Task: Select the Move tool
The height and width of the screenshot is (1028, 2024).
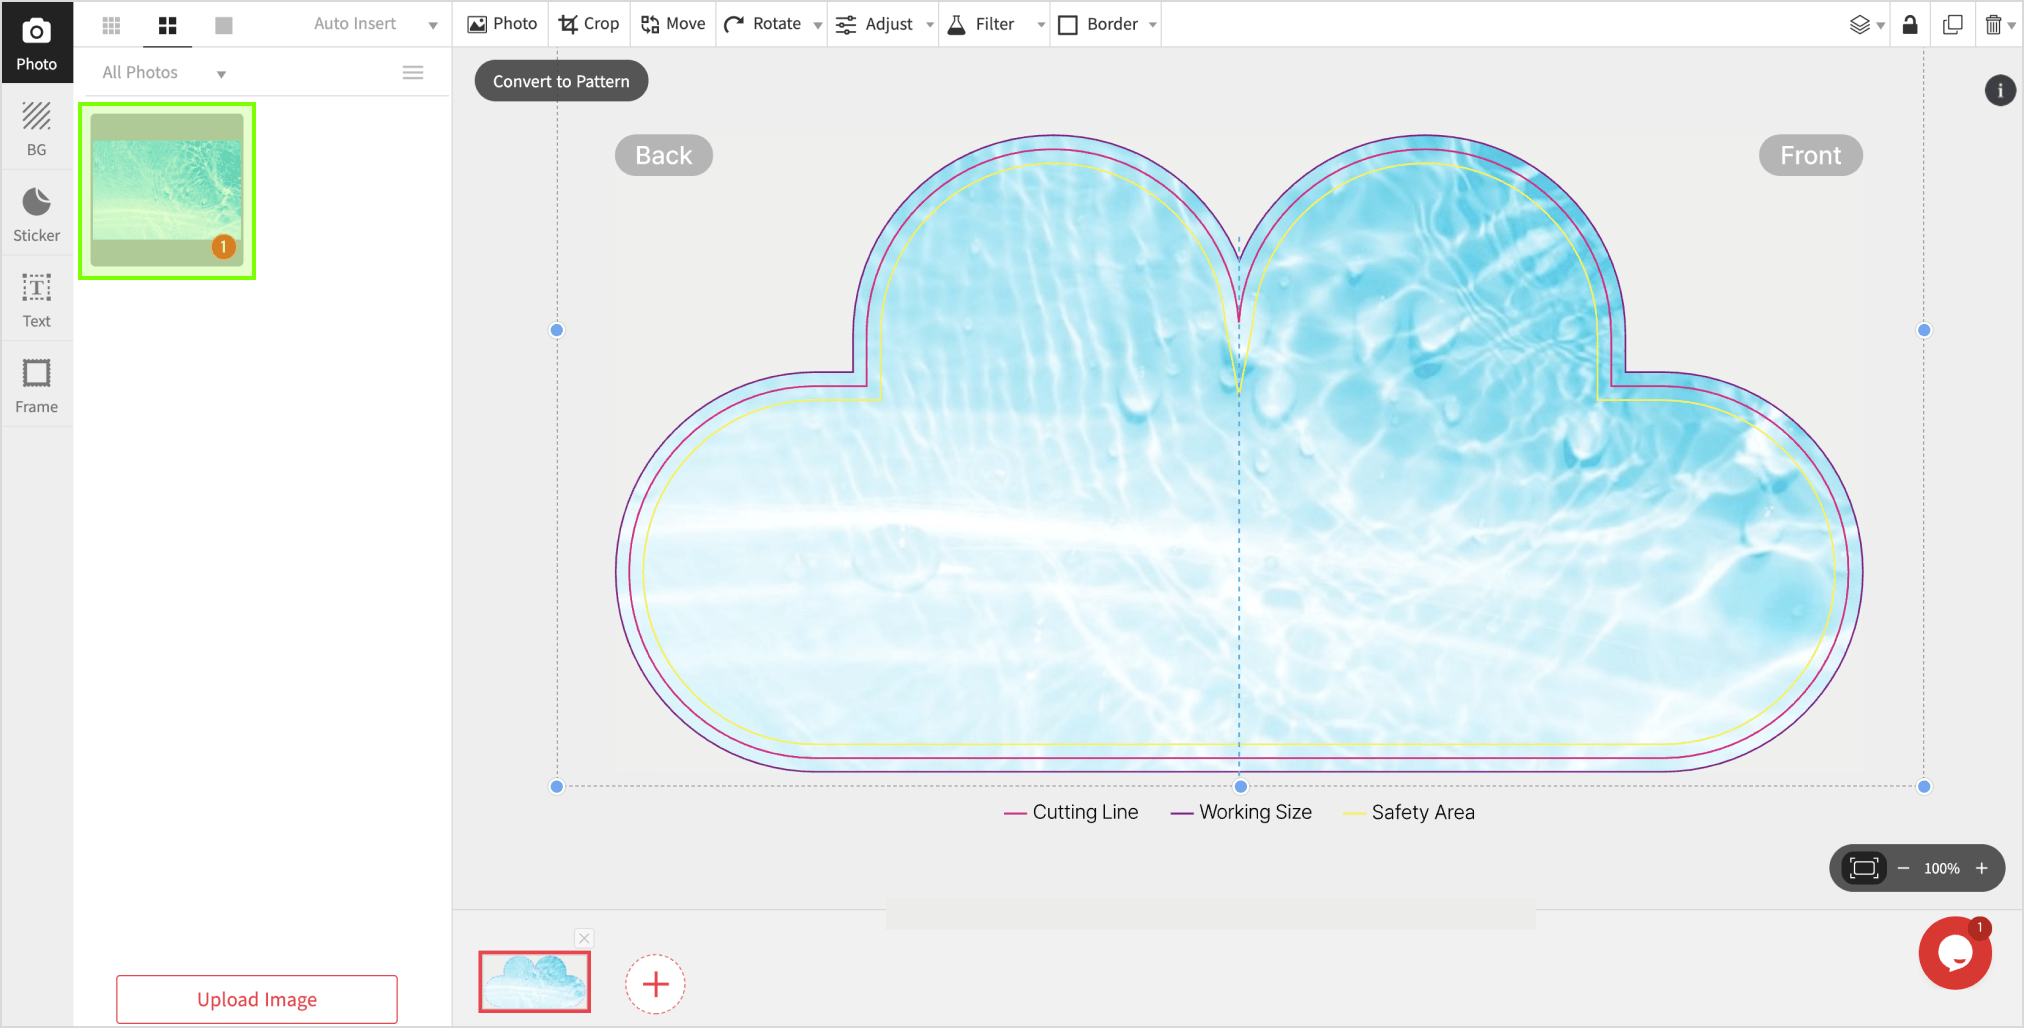Action: [673, 24]
